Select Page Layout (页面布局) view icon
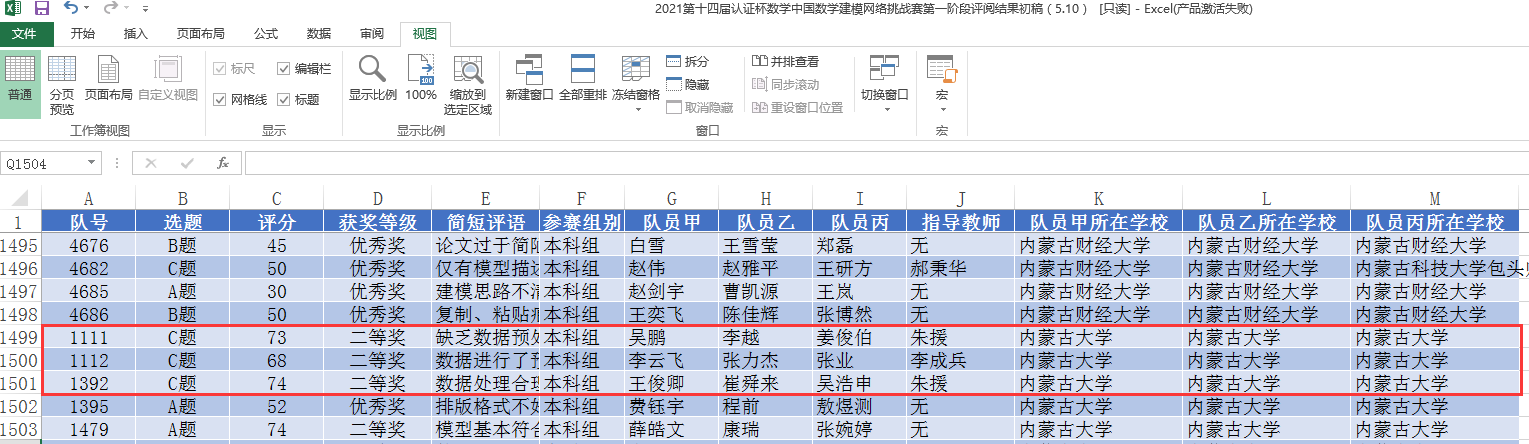Screen dimensions: 1529x444 pos(108,80)
